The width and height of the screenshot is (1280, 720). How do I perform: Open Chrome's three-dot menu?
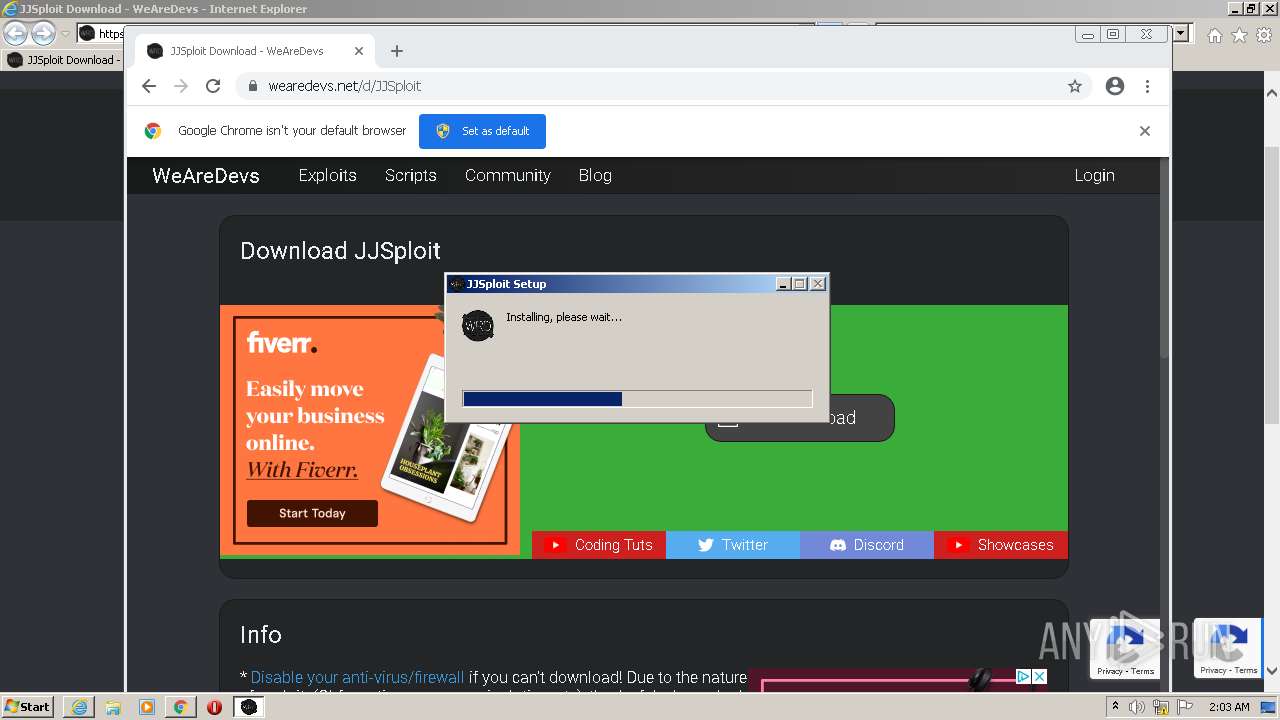[1148, 86]
